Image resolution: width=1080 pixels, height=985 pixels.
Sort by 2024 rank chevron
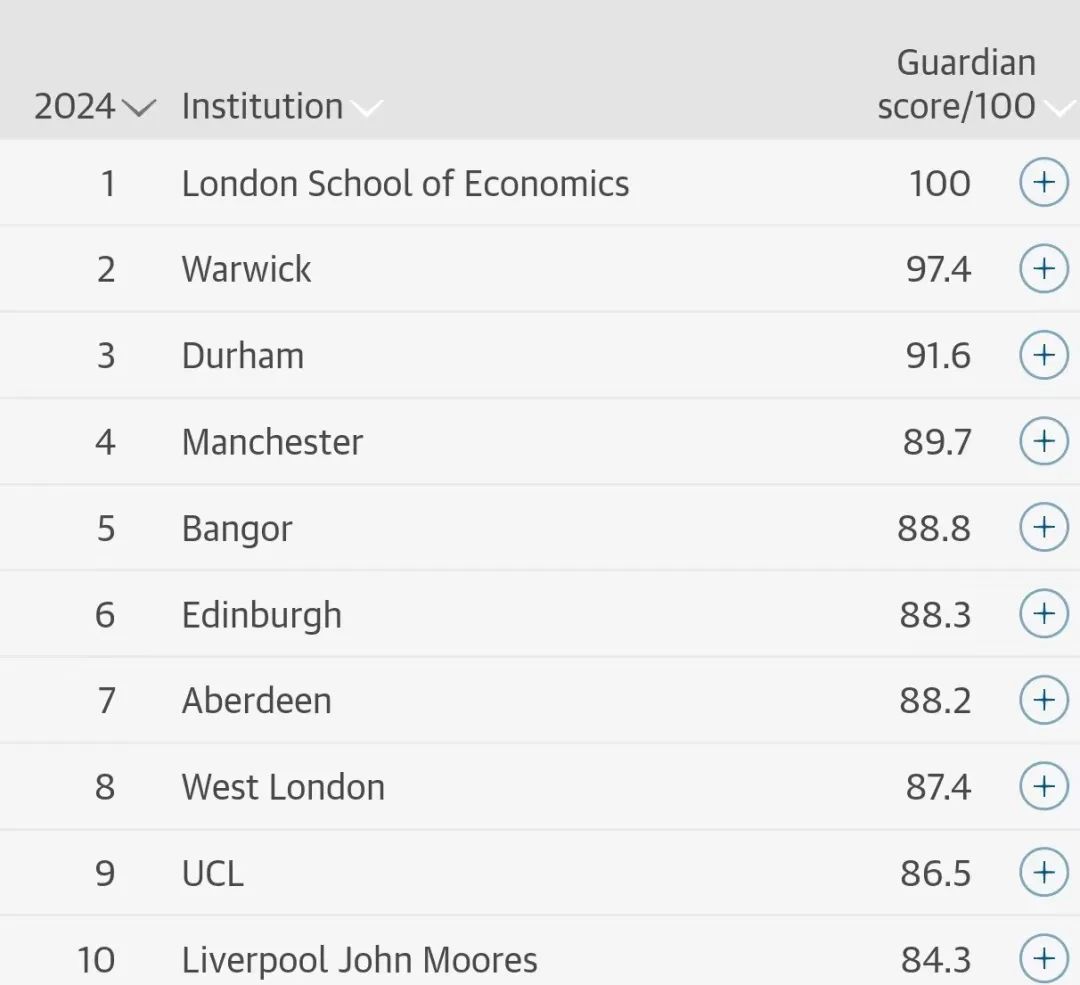pos(139,107)
